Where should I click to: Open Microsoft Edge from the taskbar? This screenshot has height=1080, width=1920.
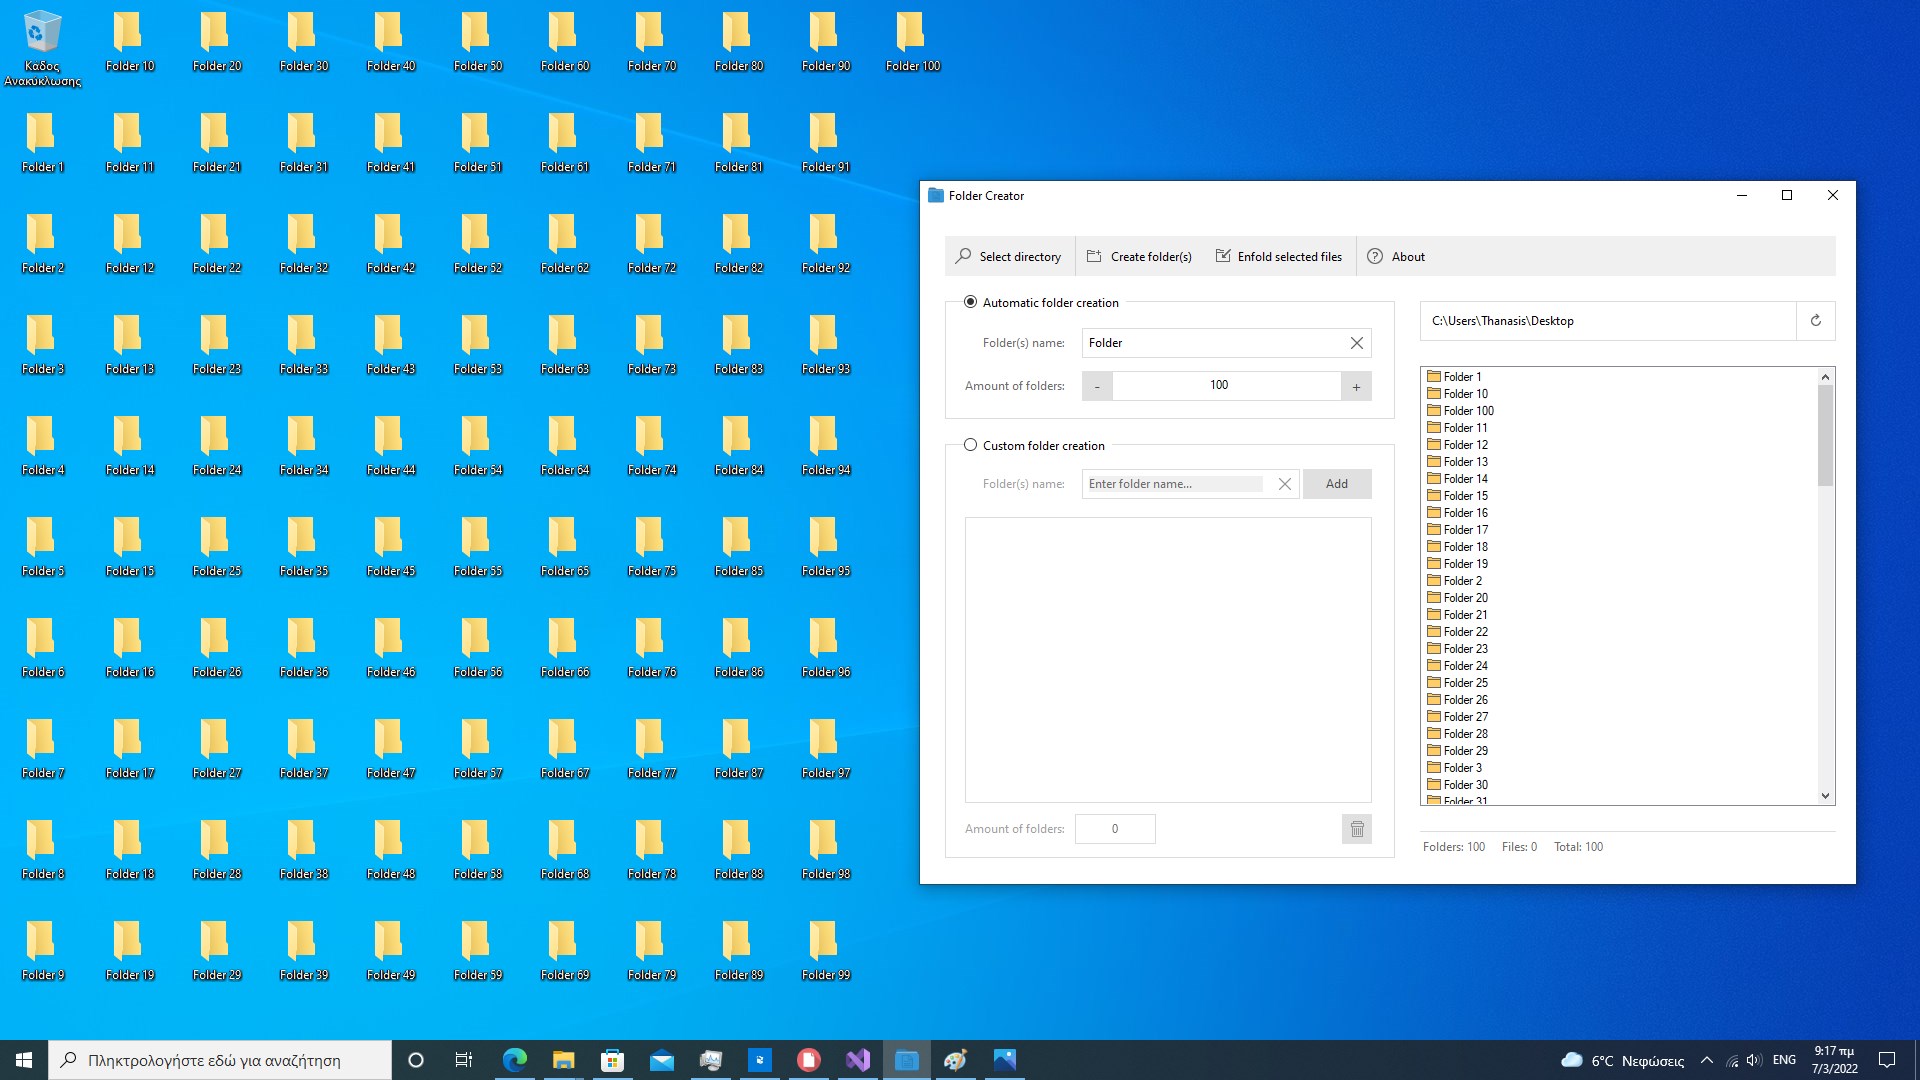[x=514, y=1060]
